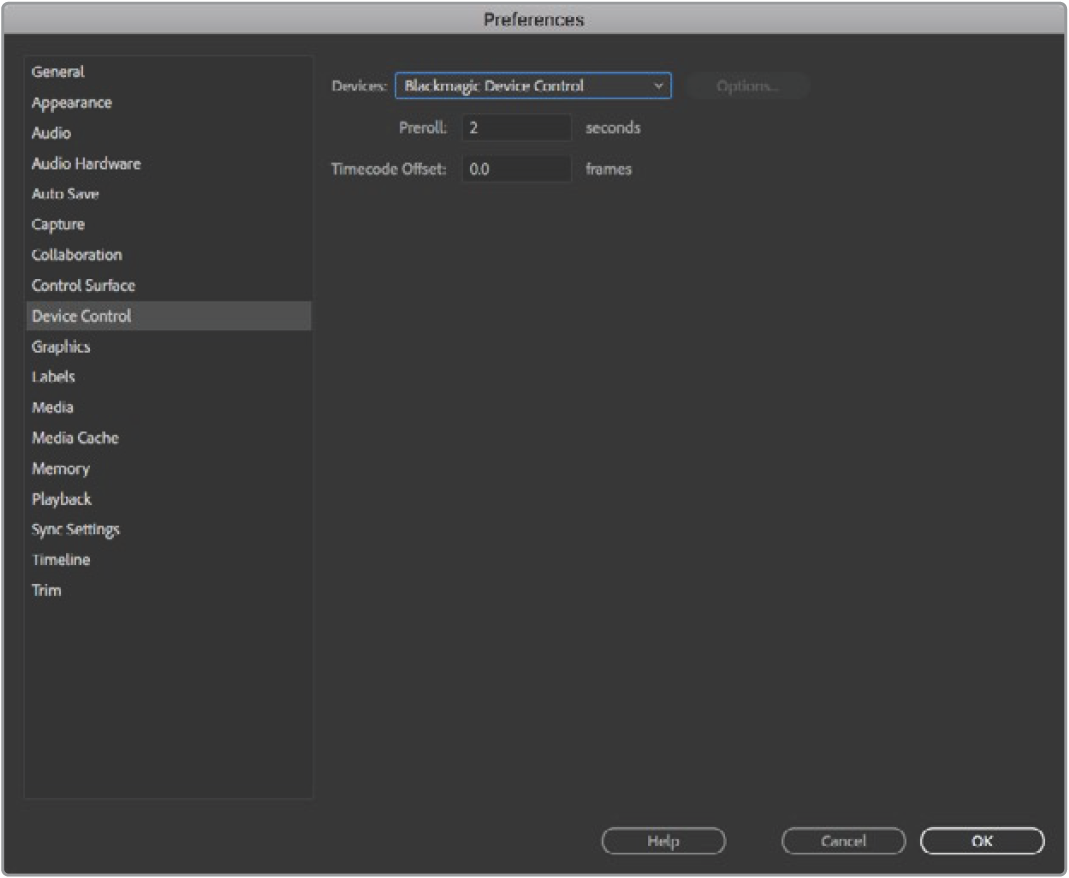Select Playback in the sidebar

[x=61, y=499]
